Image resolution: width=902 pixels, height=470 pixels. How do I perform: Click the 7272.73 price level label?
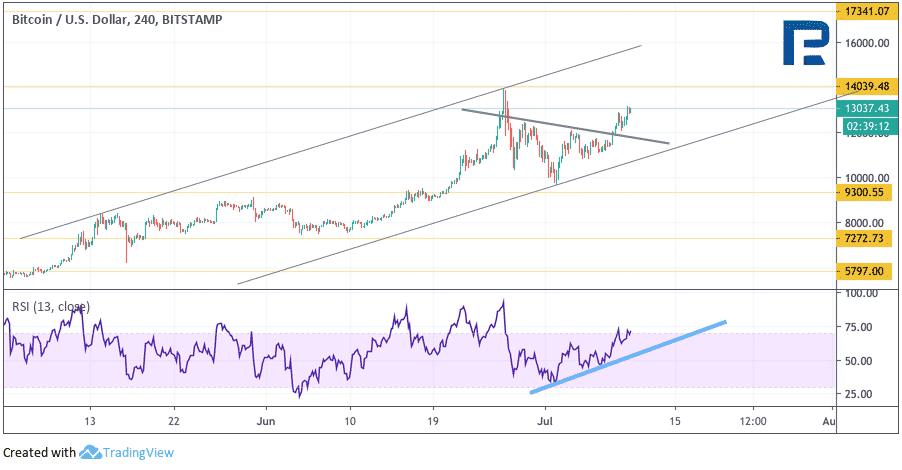tap(864, 238)
